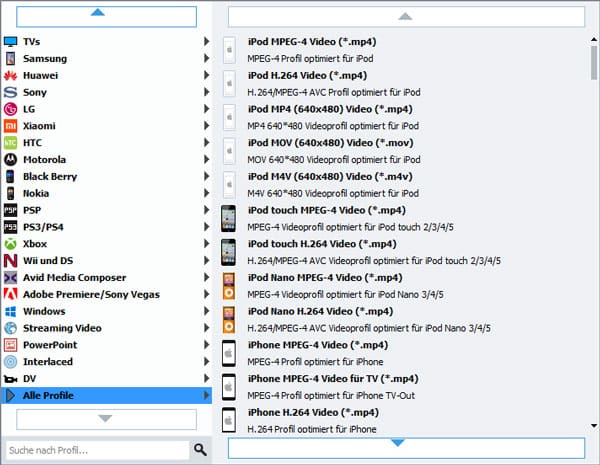This screenshot has height=465, width=600.
Task: Click the profile list vertical scrollbar thumb
Action: click(x=594, y=63)
